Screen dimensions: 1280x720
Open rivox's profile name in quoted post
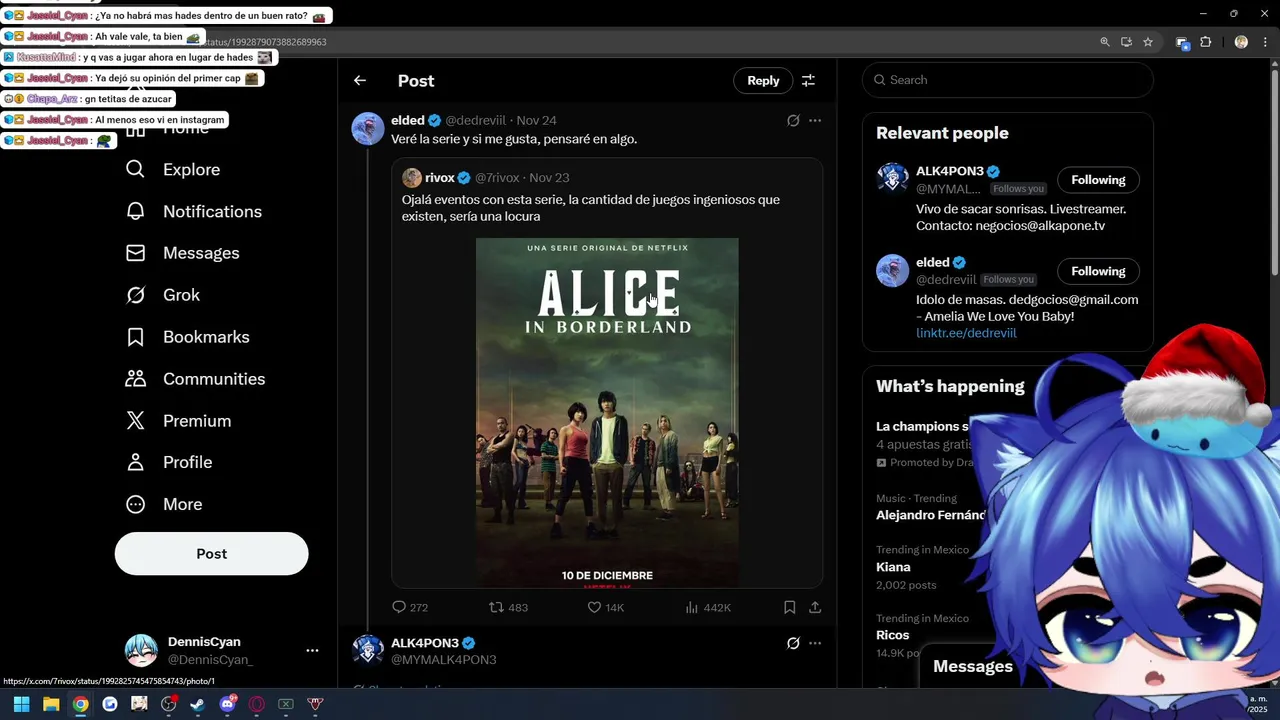coord(440,178)
